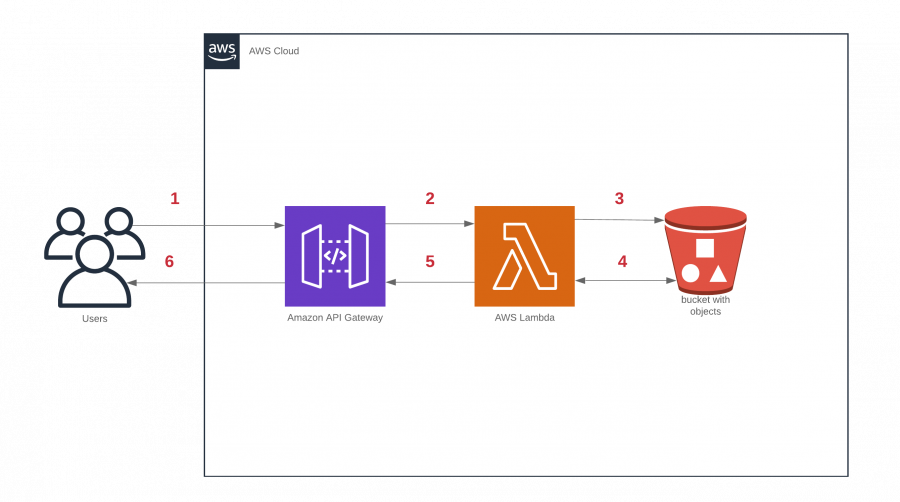The width and height of the screenshot is (900, 502).
Task: Click the AWS logo badge
Action: pos(222,51)
